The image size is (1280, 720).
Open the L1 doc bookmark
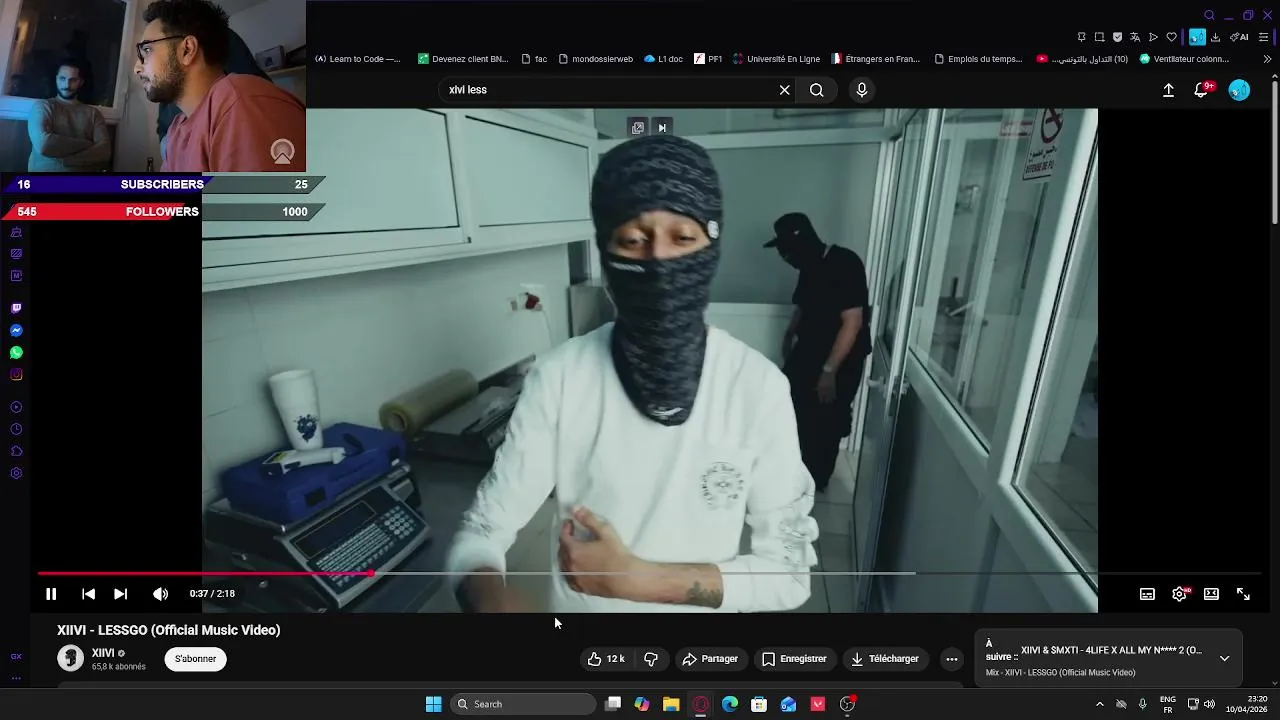(663, 59)
